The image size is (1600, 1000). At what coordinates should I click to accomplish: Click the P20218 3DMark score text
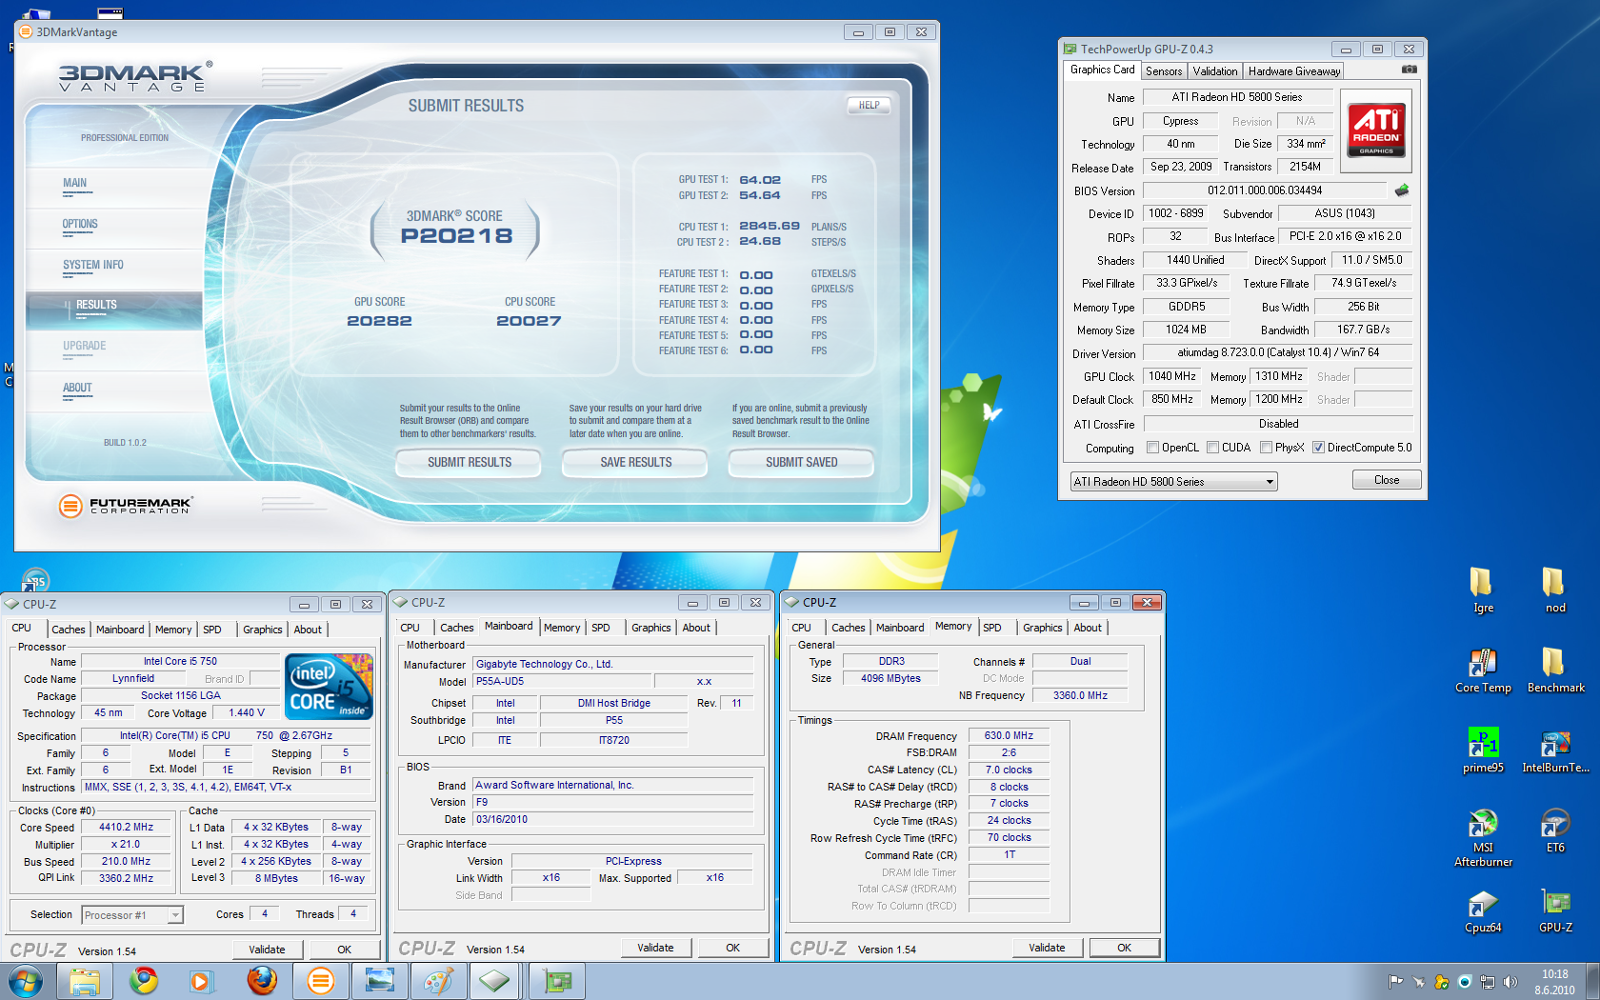click(x=456, y=236)
